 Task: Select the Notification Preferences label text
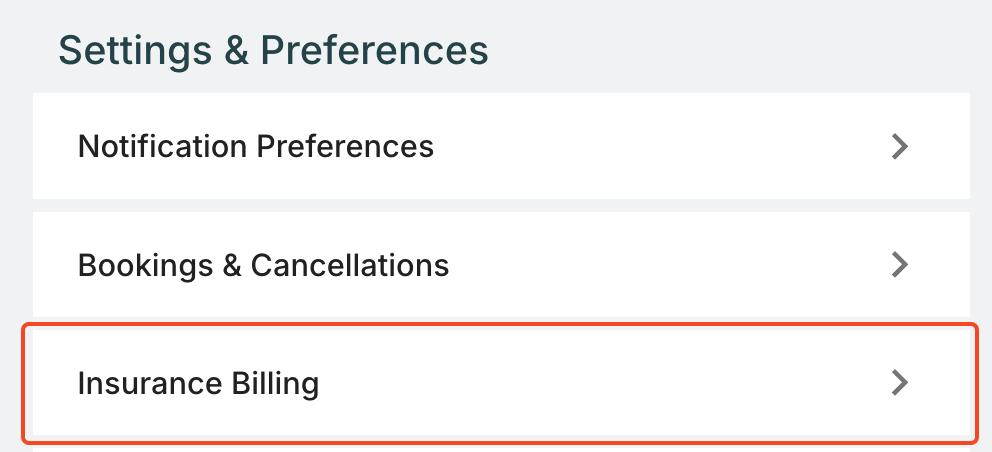[x=256, y=147]
